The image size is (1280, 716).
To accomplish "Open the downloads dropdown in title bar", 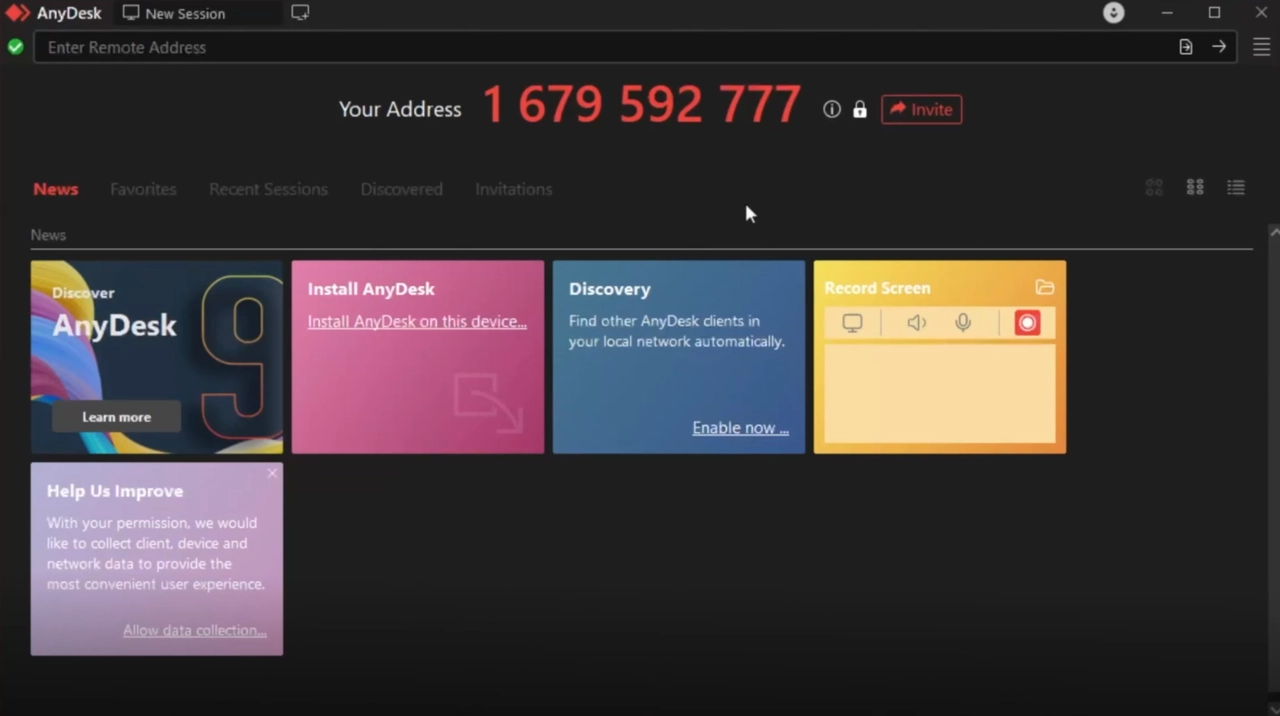I will 1113,13.
